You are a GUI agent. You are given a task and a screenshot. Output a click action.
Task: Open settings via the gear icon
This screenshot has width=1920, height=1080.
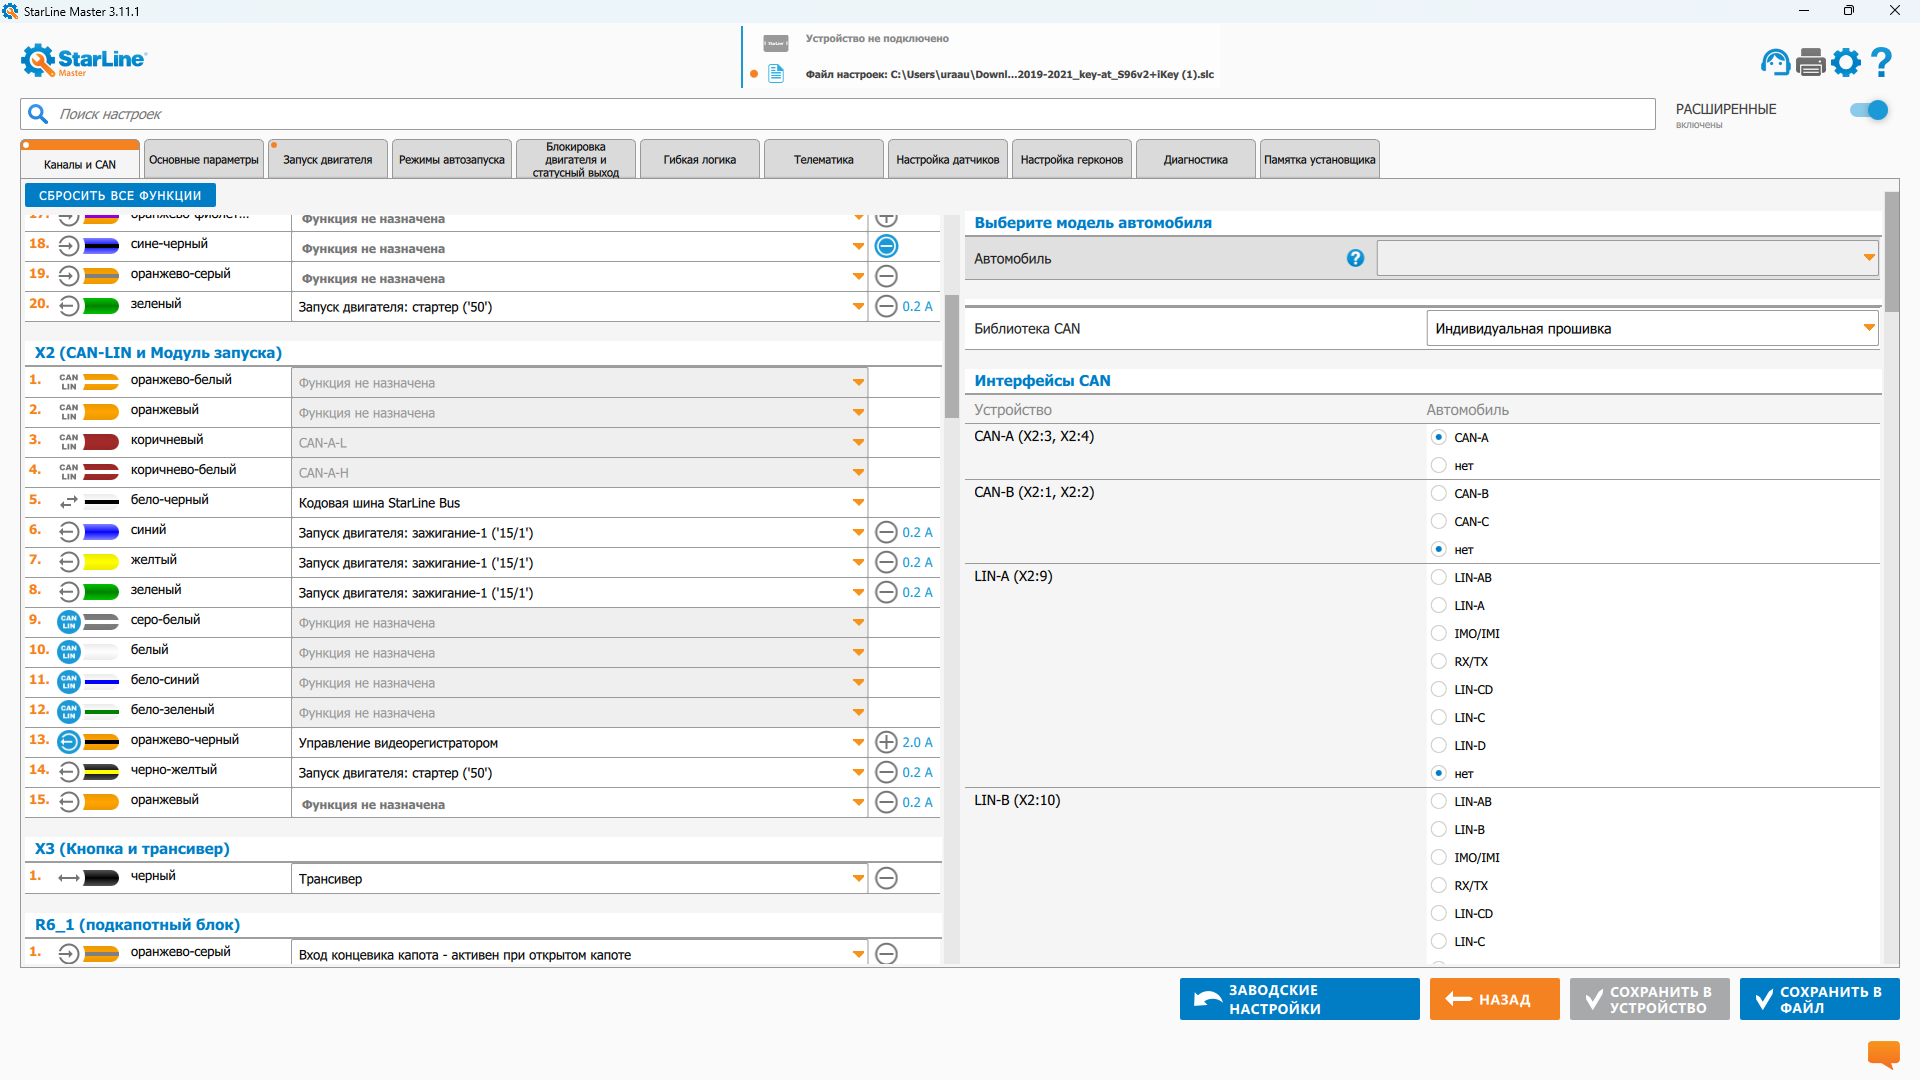(1846, 62)
